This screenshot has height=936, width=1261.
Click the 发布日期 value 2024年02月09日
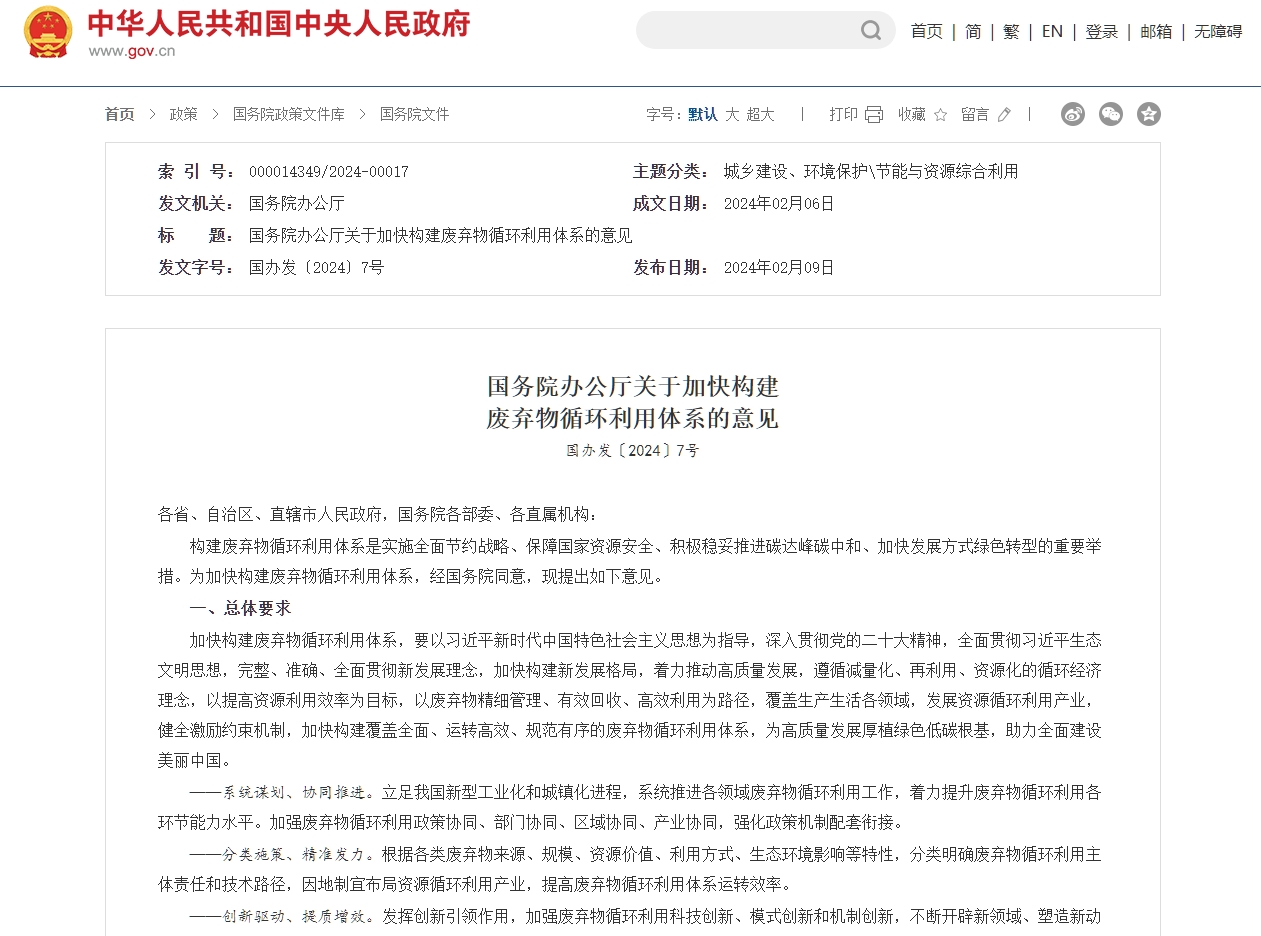[779, 268]
